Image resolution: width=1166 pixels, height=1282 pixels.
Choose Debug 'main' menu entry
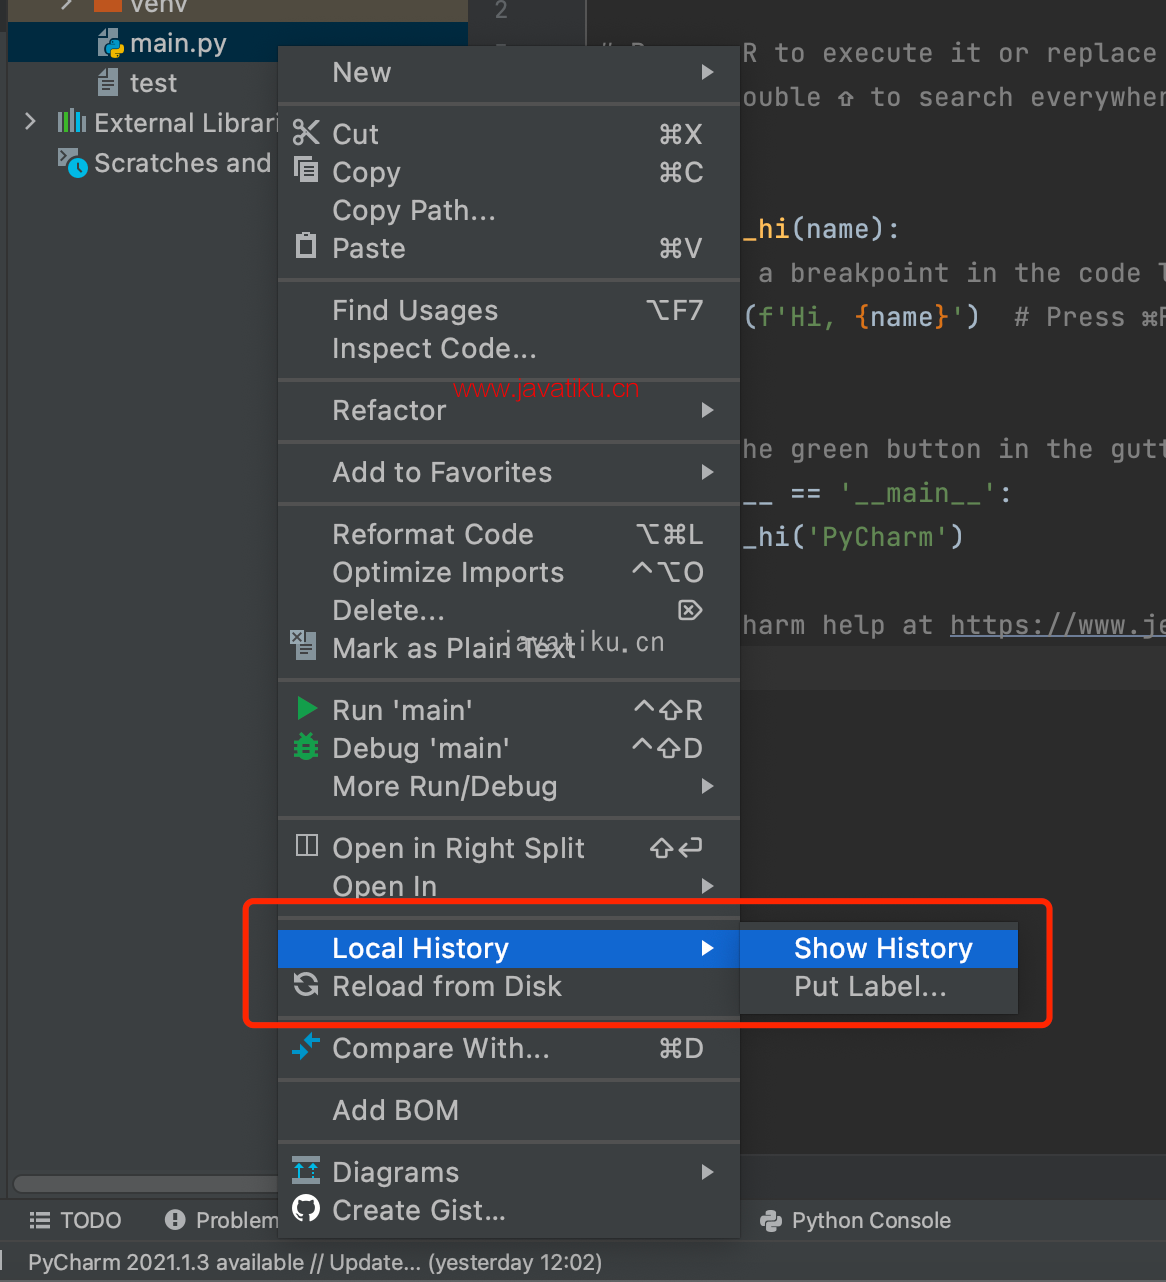(x=509, y=748)
